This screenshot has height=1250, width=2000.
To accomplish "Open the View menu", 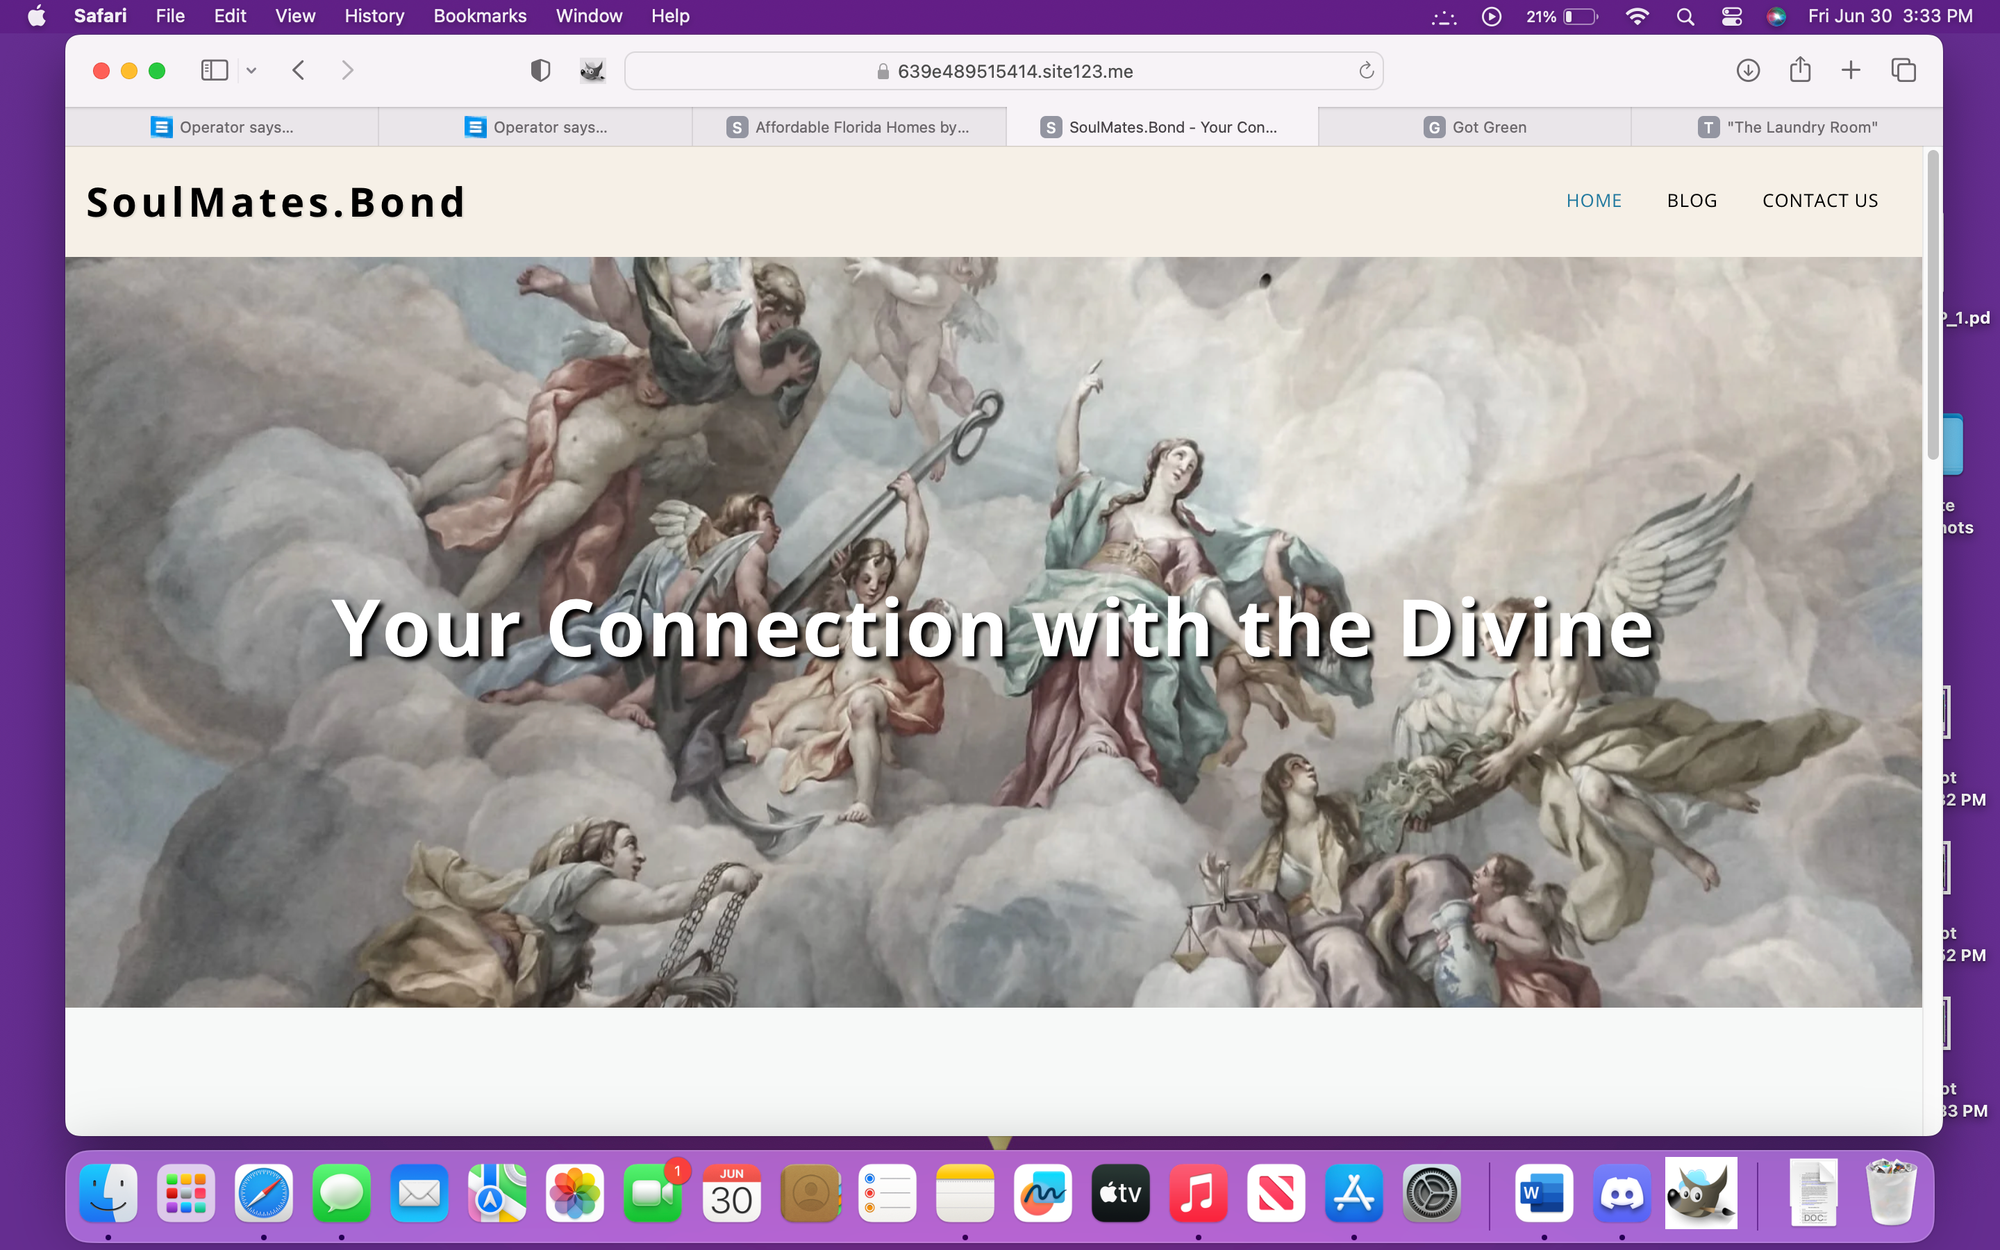I will click(x=295, y=16).
